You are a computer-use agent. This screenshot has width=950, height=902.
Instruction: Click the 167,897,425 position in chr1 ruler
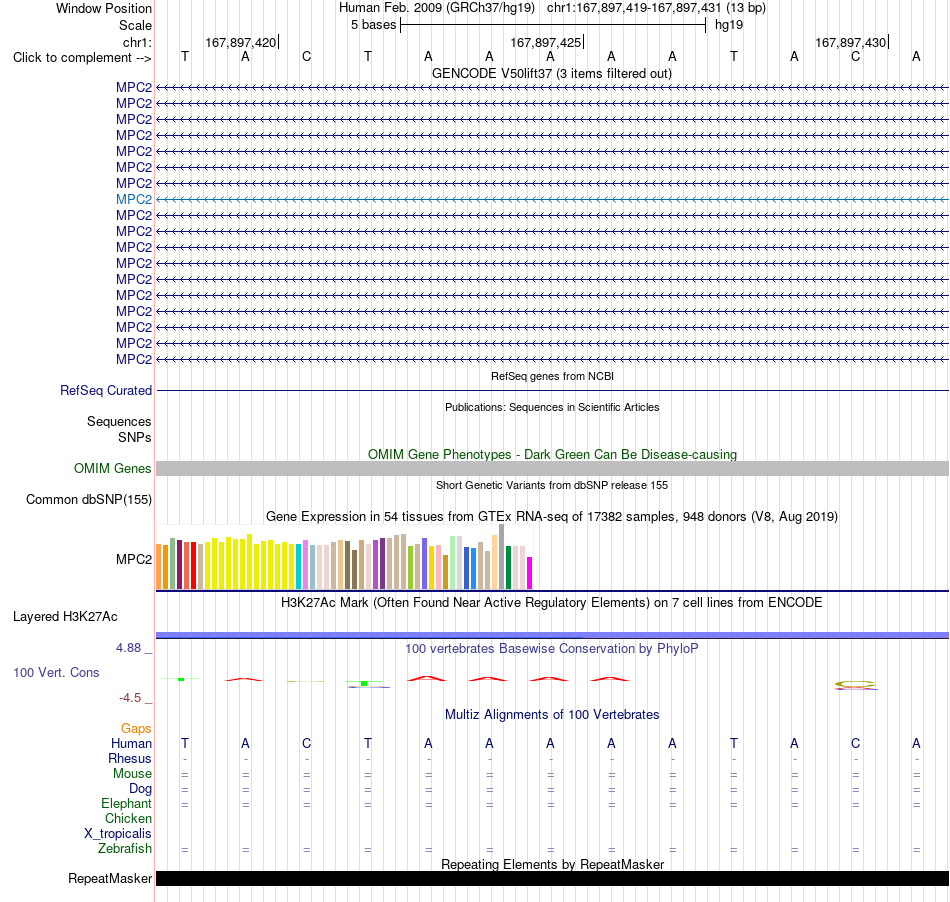[x=545, y=42]
